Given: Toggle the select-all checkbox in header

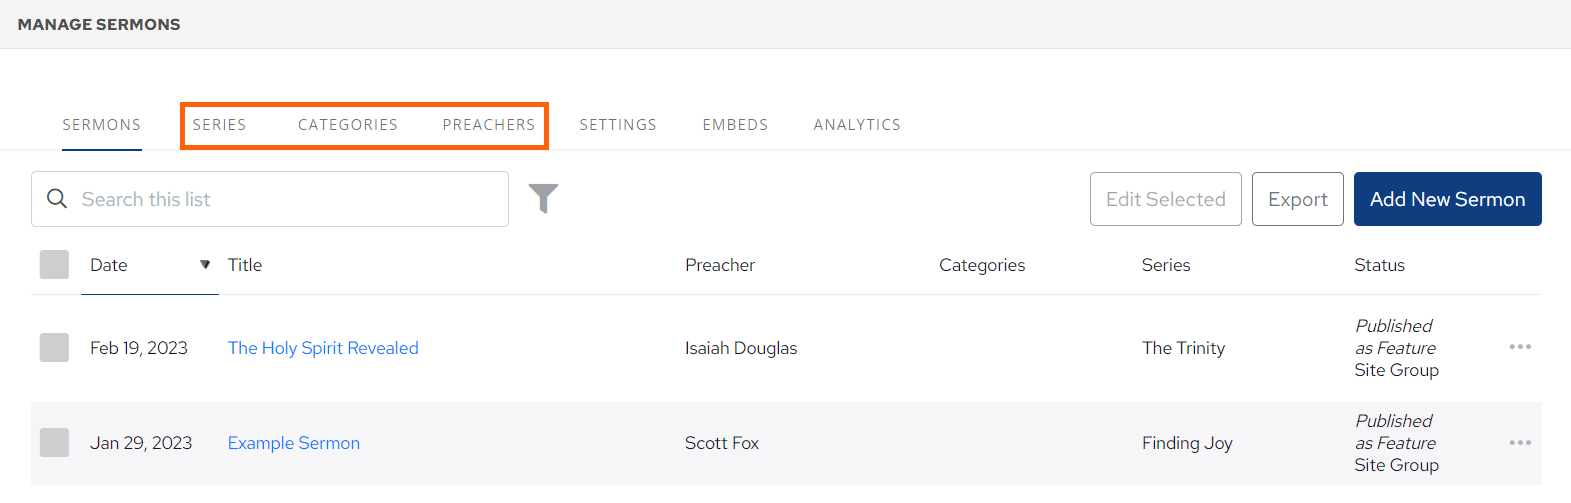Looking at the screenshot, I should click(x=54, y=265).
